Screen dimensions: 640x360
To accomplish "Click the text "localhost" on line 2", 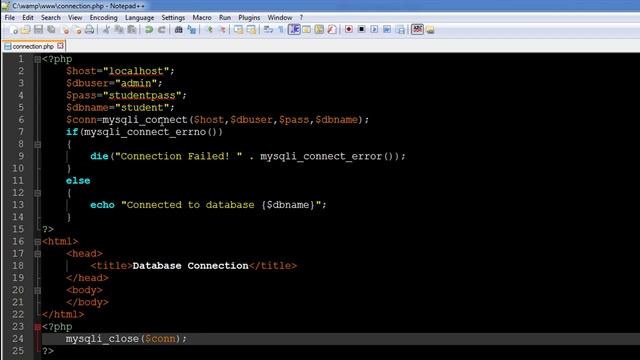I will point(136,71).
